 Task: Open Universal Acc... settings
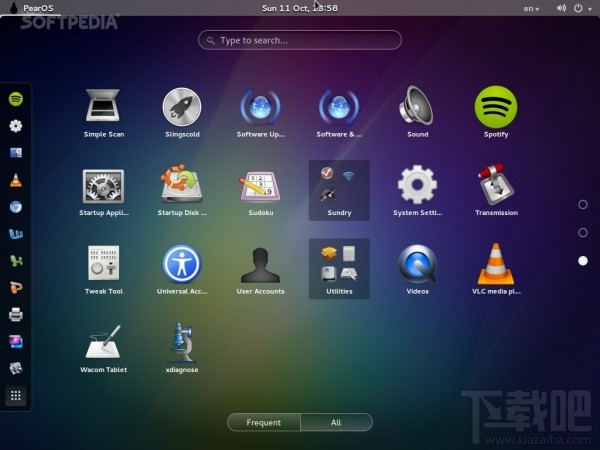tap(182, 270)
